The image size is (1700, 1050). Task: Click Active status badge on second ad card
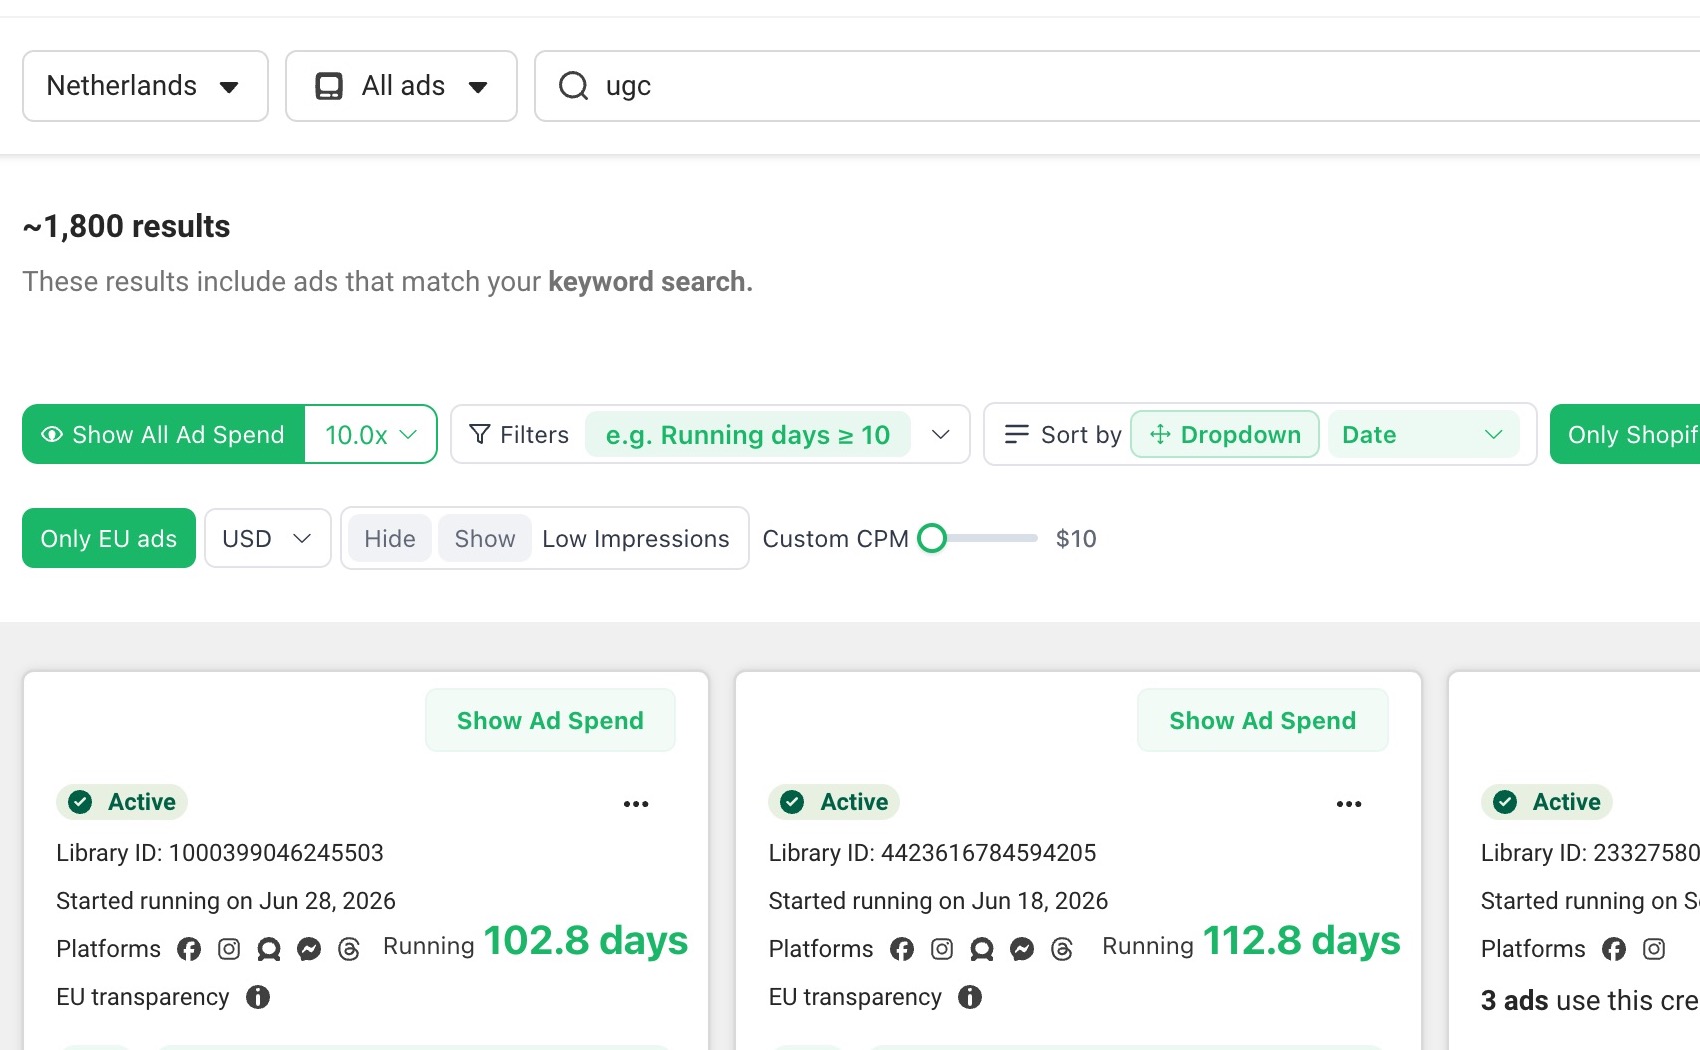[x=834, y=802]
